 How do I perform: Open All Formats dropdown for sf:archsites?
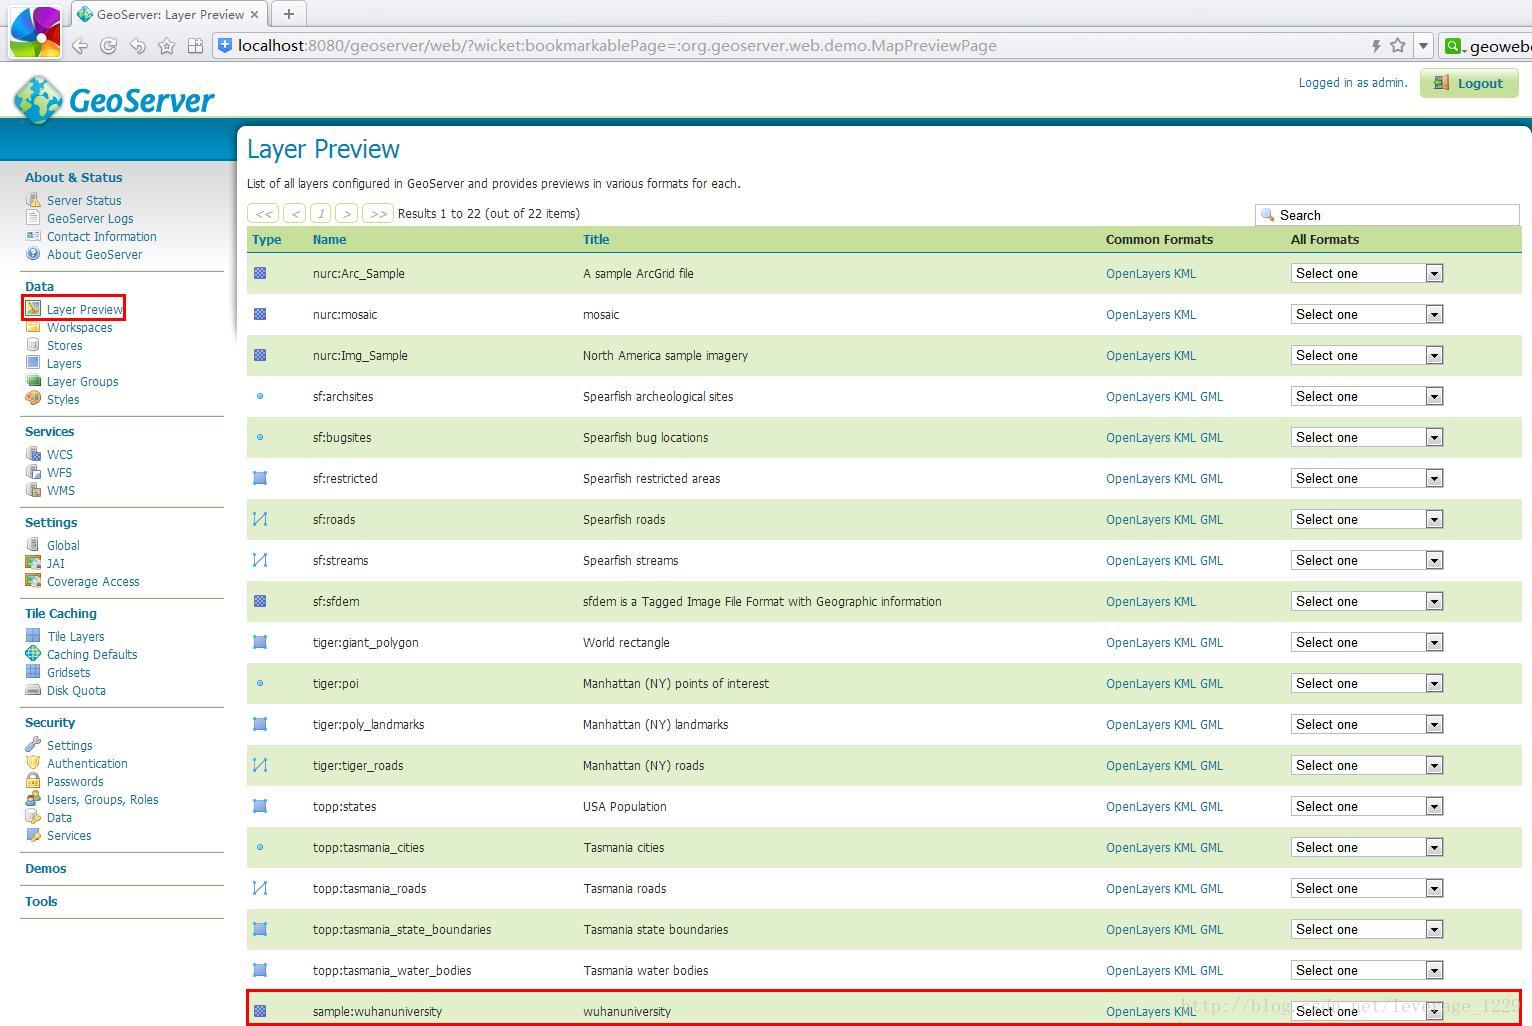[1367, 396]
